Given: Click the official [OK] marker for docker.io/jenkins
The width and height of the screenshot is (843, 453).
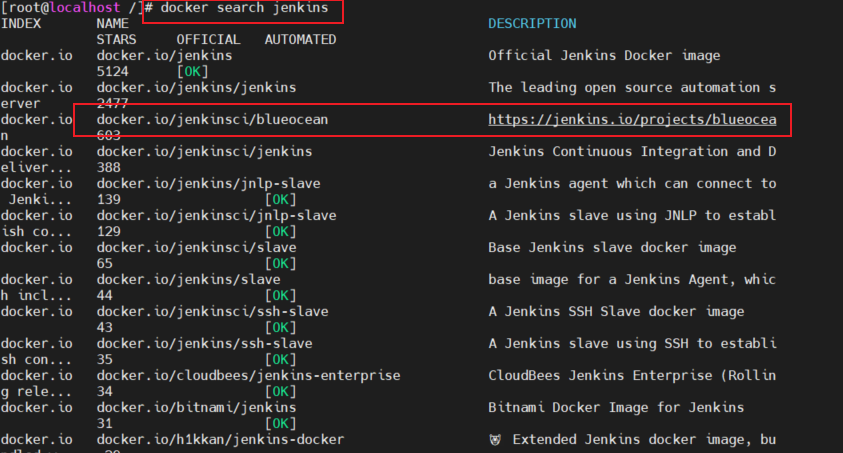Looking at the screenshot, I should [192, 71].
